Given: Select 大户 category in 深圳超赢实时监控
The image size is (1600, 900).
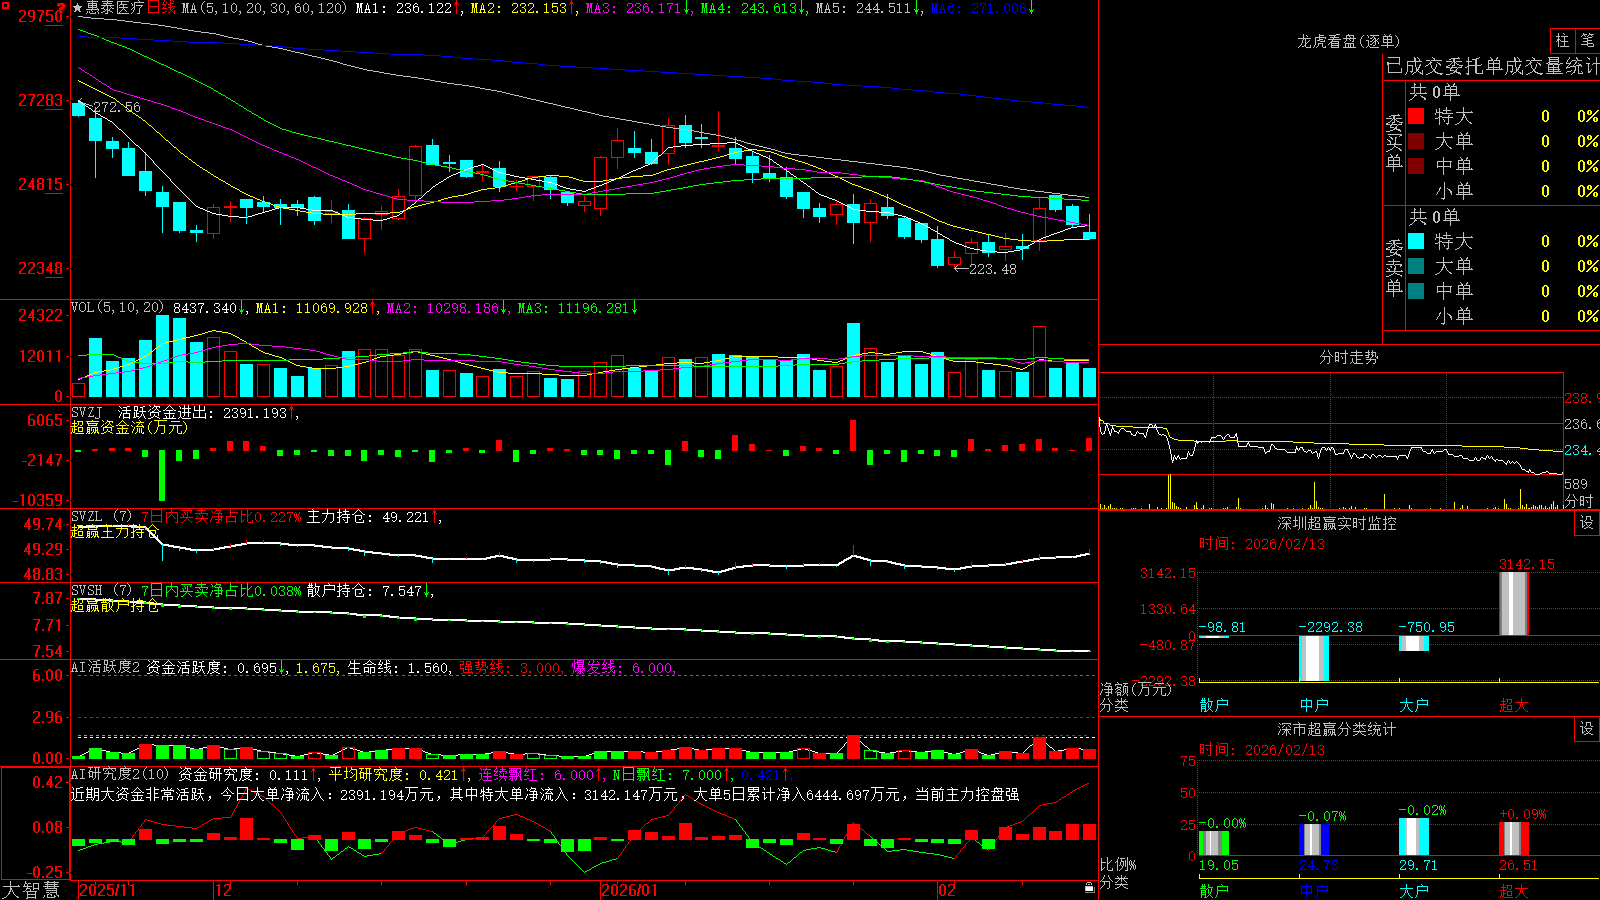Looking at the screenshot, I should [x=1414, y=705].
